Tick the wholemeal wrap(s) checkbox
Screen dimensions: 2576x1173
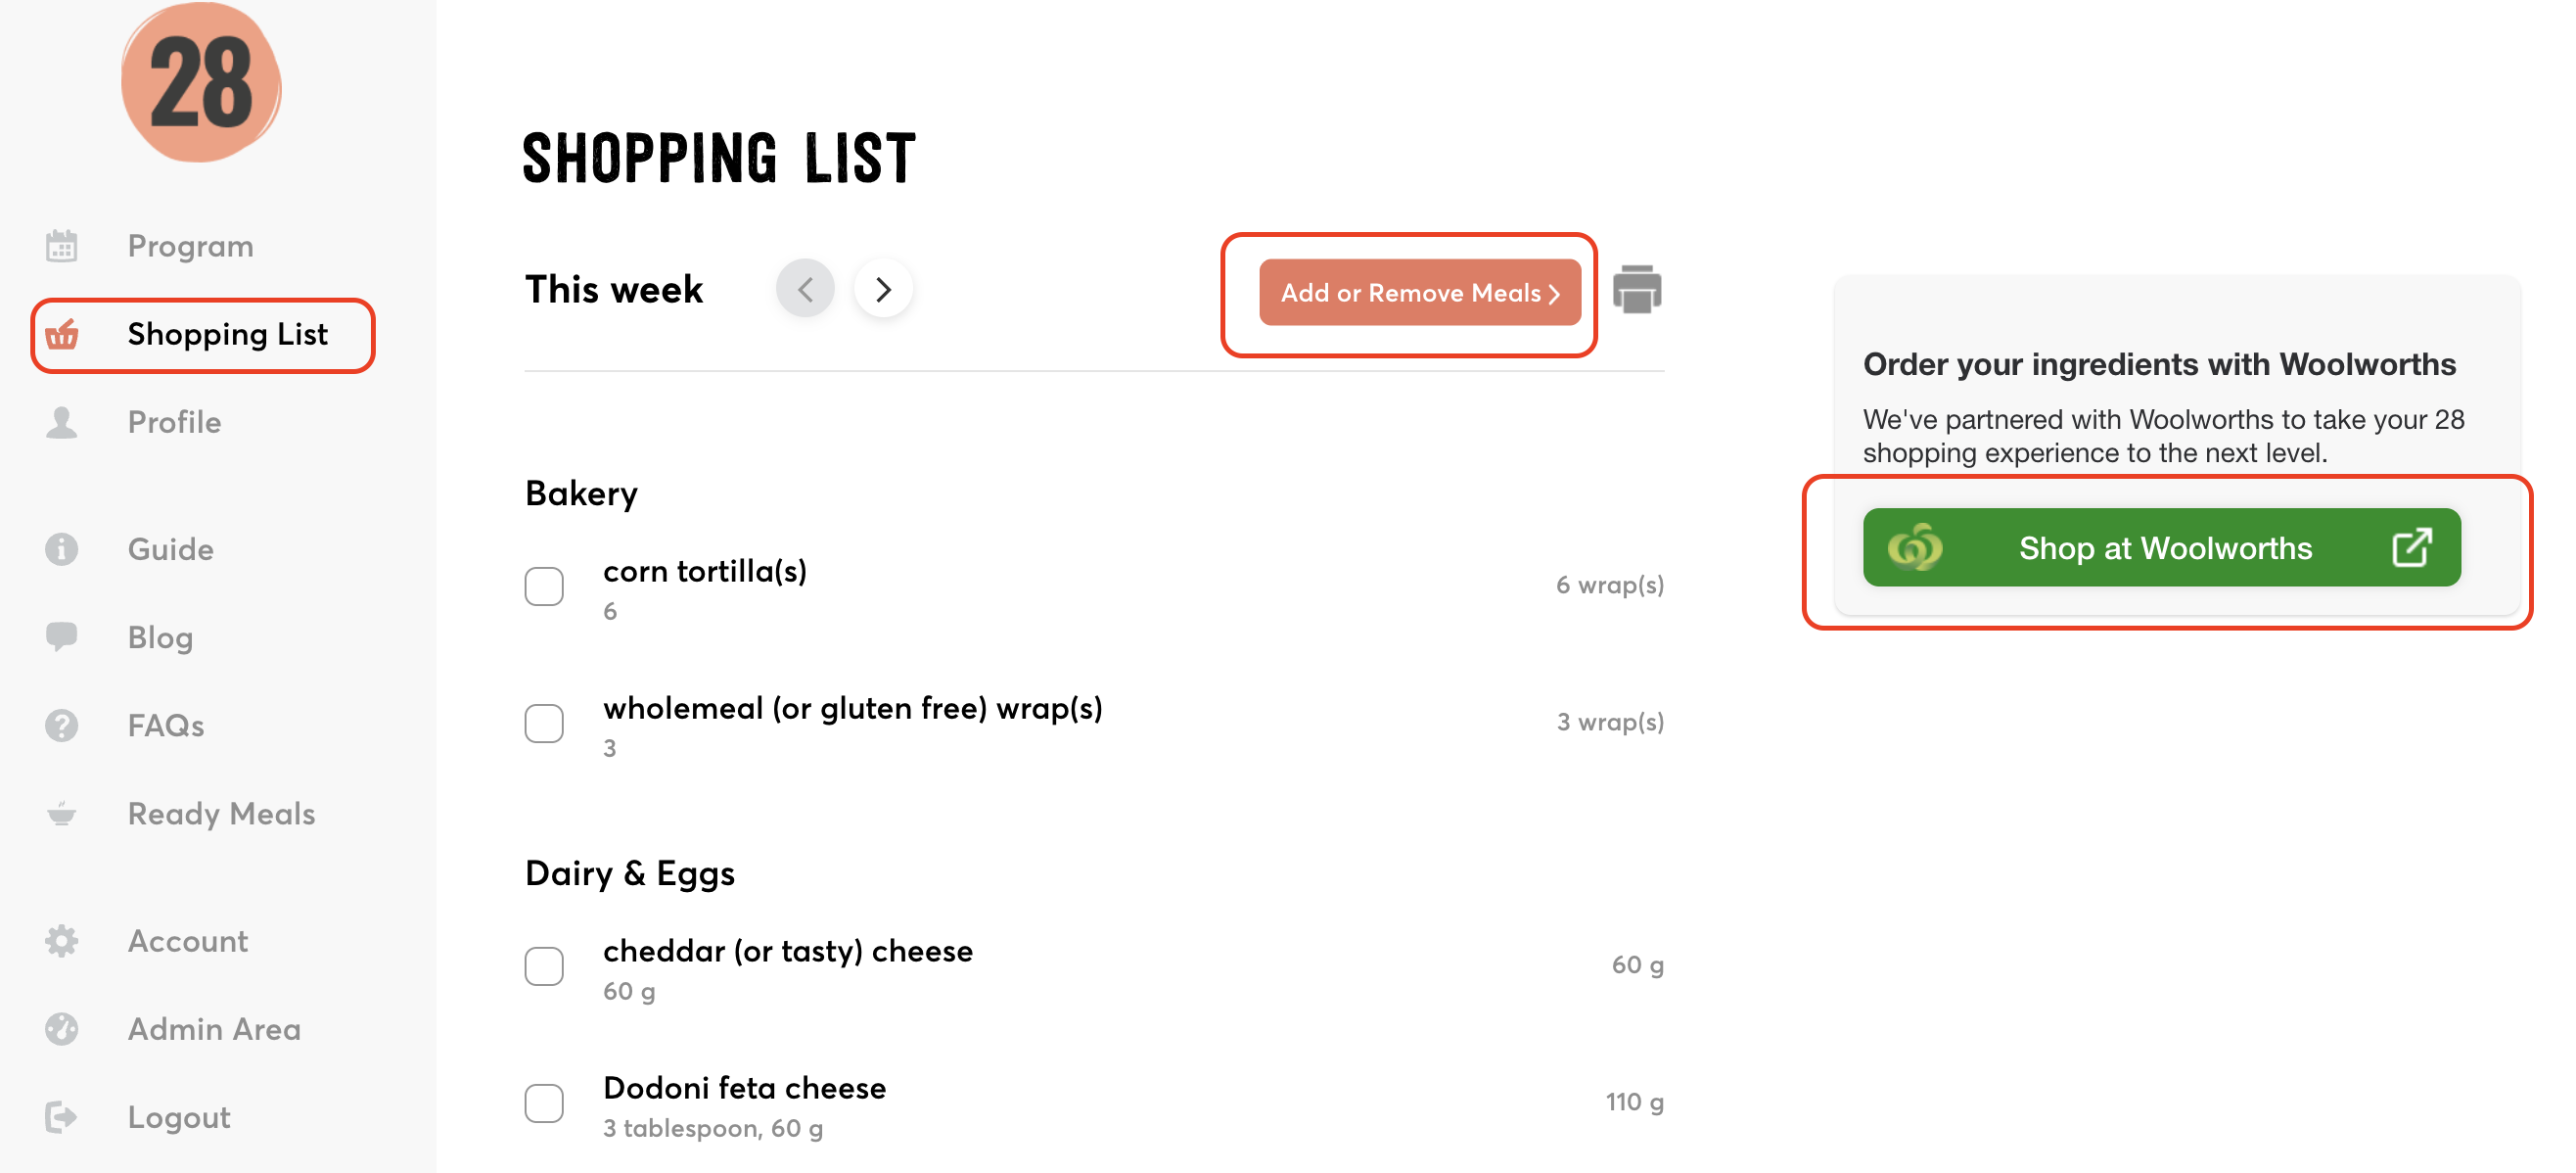tap(544, 723)
